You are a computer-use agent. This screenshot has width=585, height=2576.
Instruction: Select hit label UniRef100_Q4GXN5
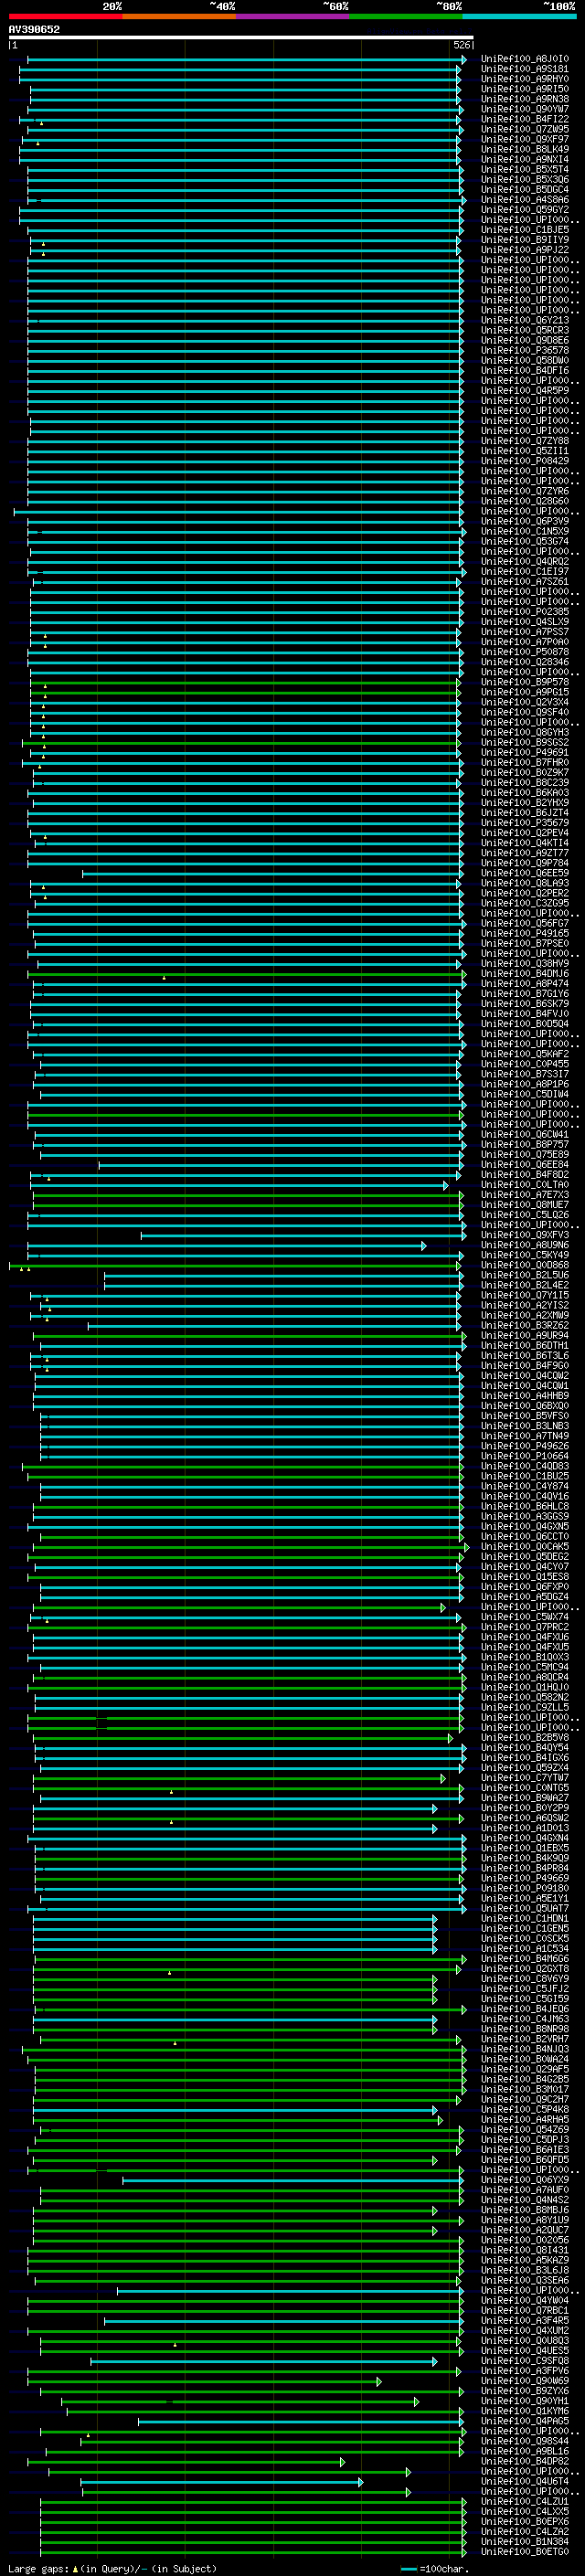[x=524, y=1526]
